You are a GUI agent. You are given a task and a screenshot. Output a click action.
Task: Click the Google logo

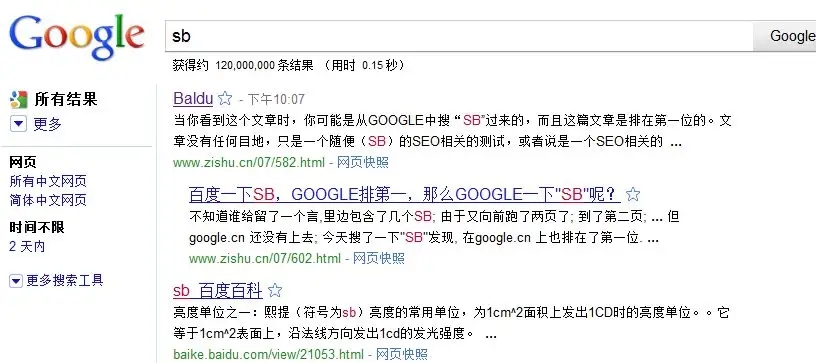(76, 37)
